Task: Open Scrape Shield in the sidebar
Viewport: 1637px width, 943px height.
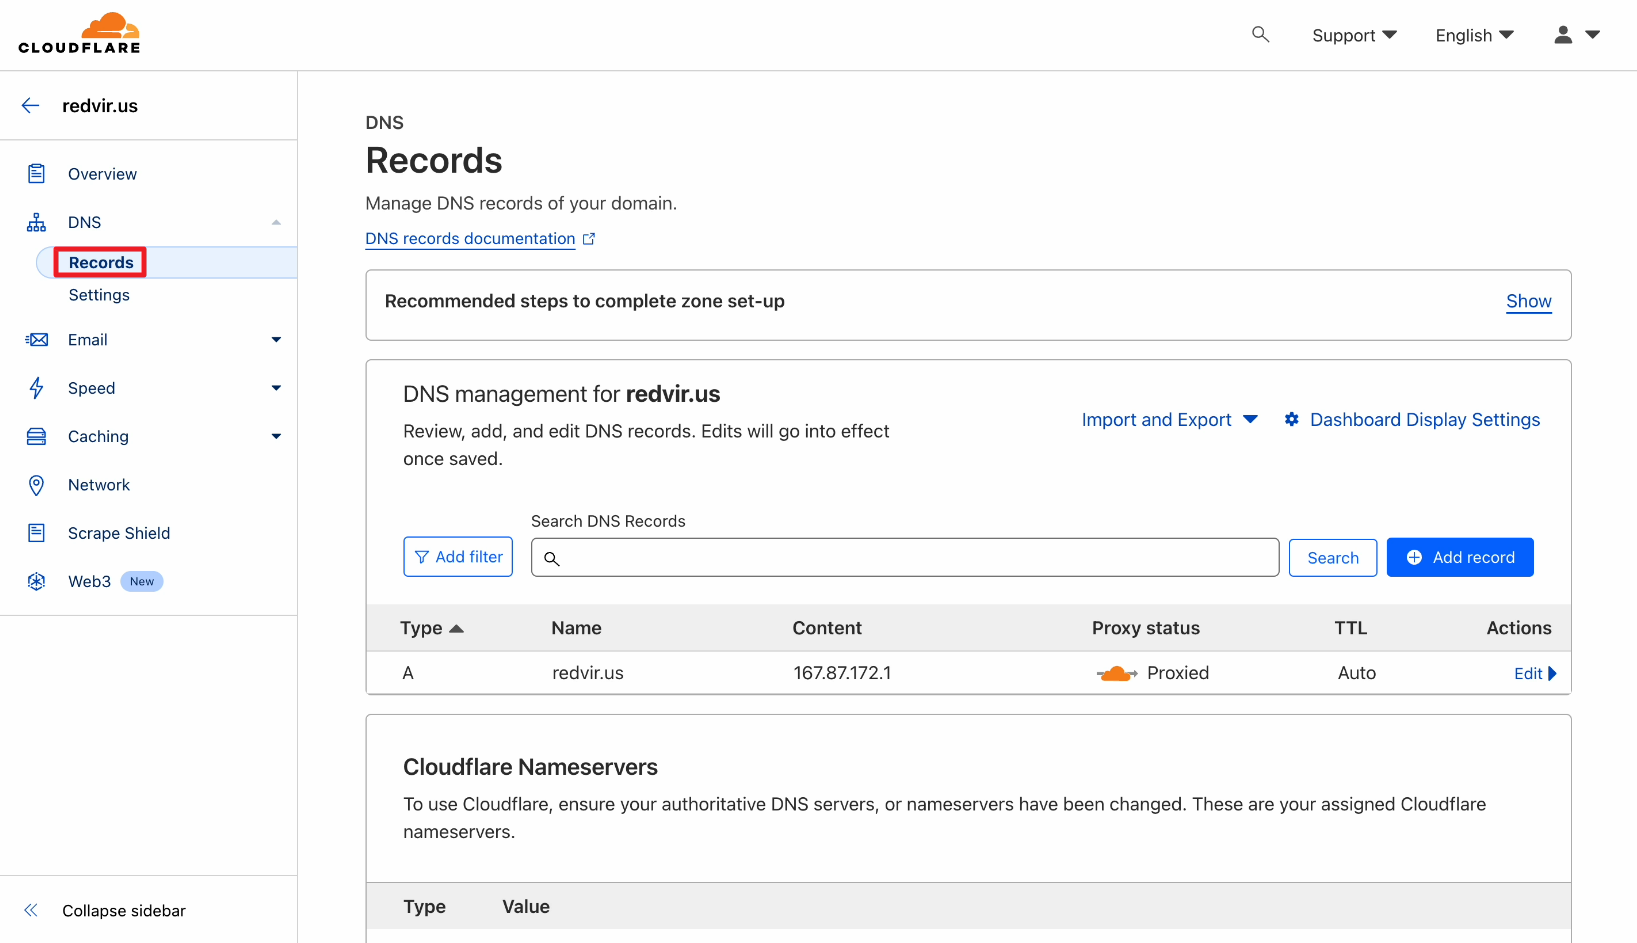Action: click(119, 533)
